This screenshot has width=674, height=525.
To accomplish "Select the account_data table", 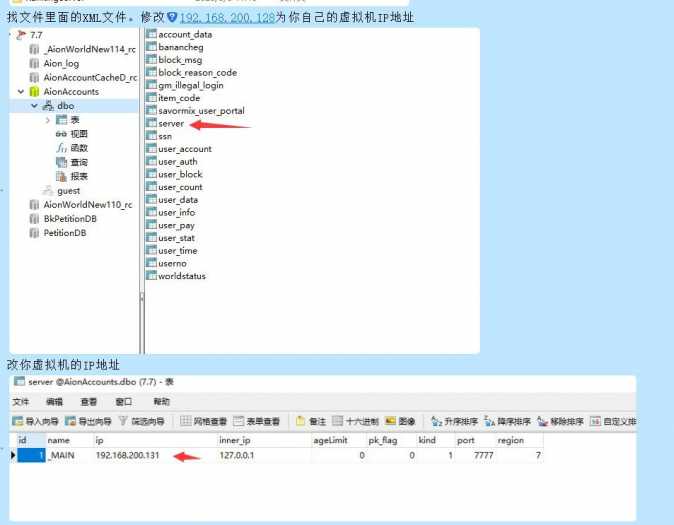I will [x=179, y=34].
